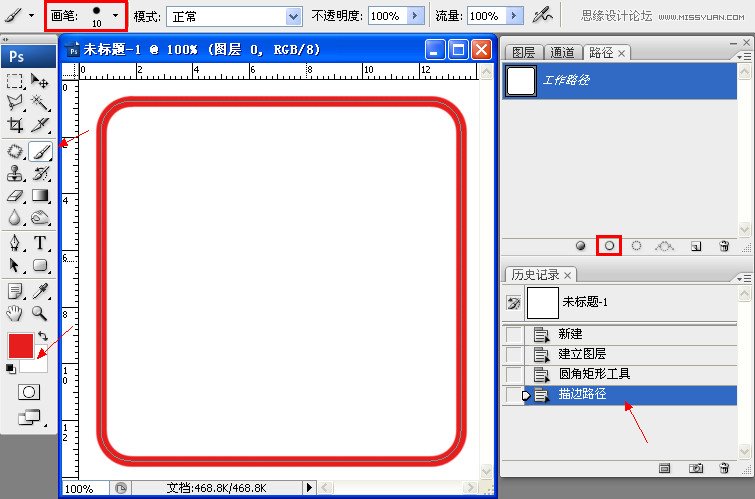Select the Eyedropper tool
Viewport: 755px width, 499px height.
[40, 291]
